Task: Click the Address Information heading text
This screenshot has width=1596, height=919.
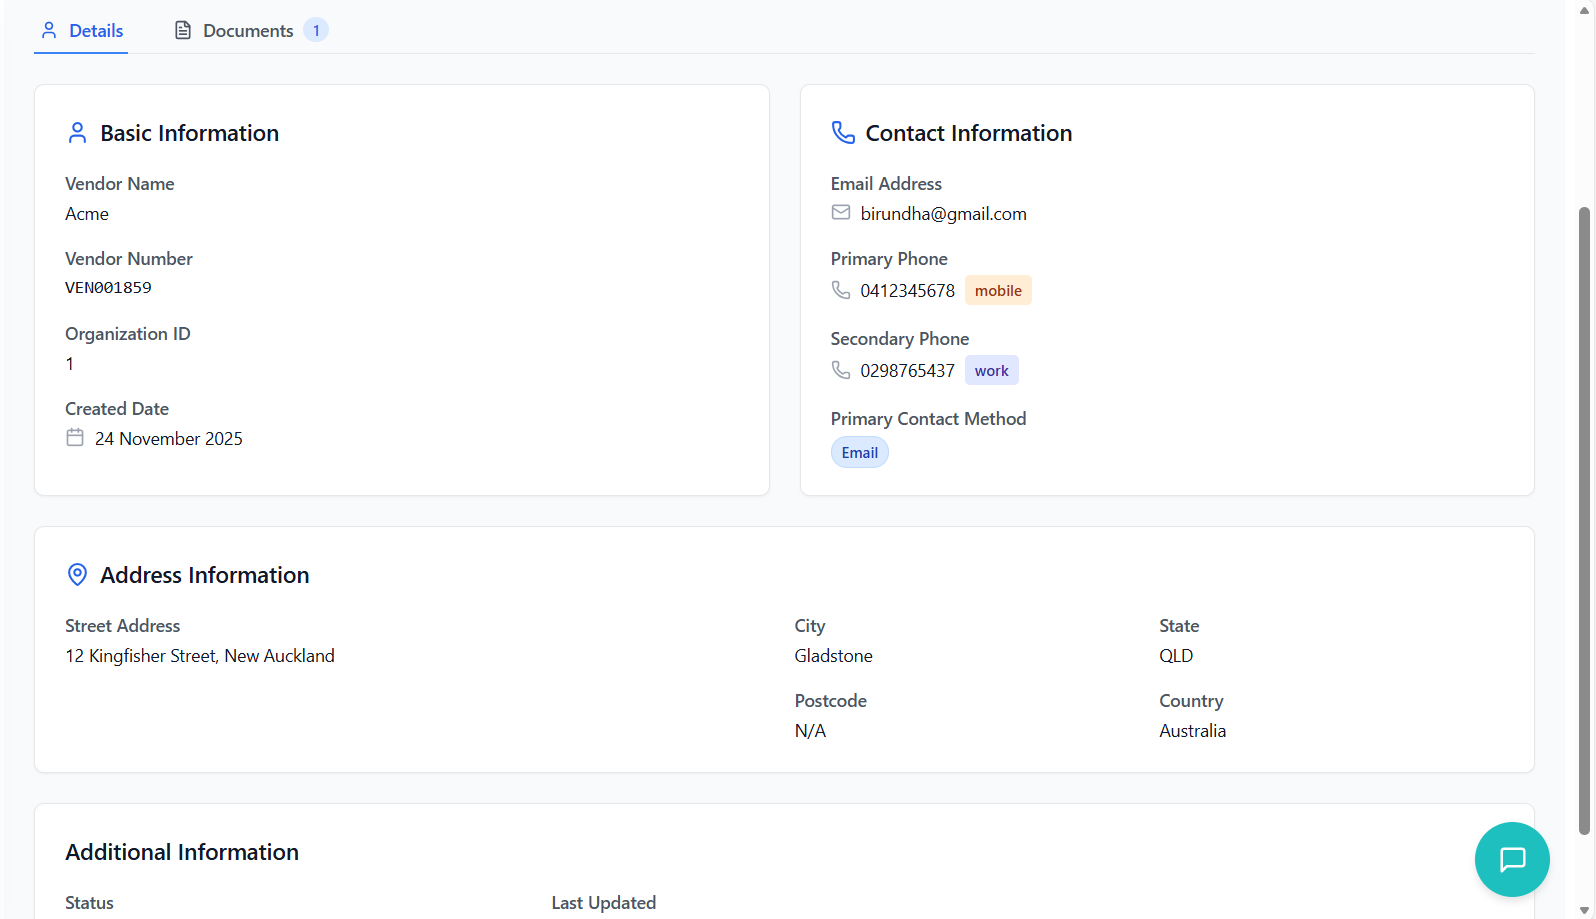Action: [204, 575]
